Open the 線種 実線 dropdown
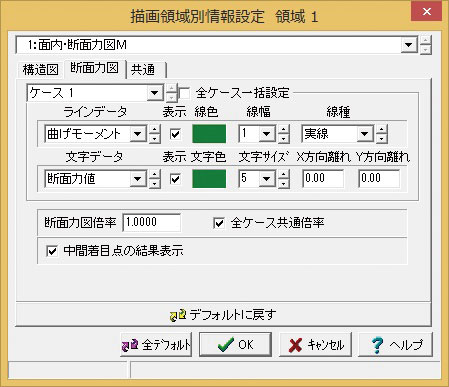 (365, 134)
